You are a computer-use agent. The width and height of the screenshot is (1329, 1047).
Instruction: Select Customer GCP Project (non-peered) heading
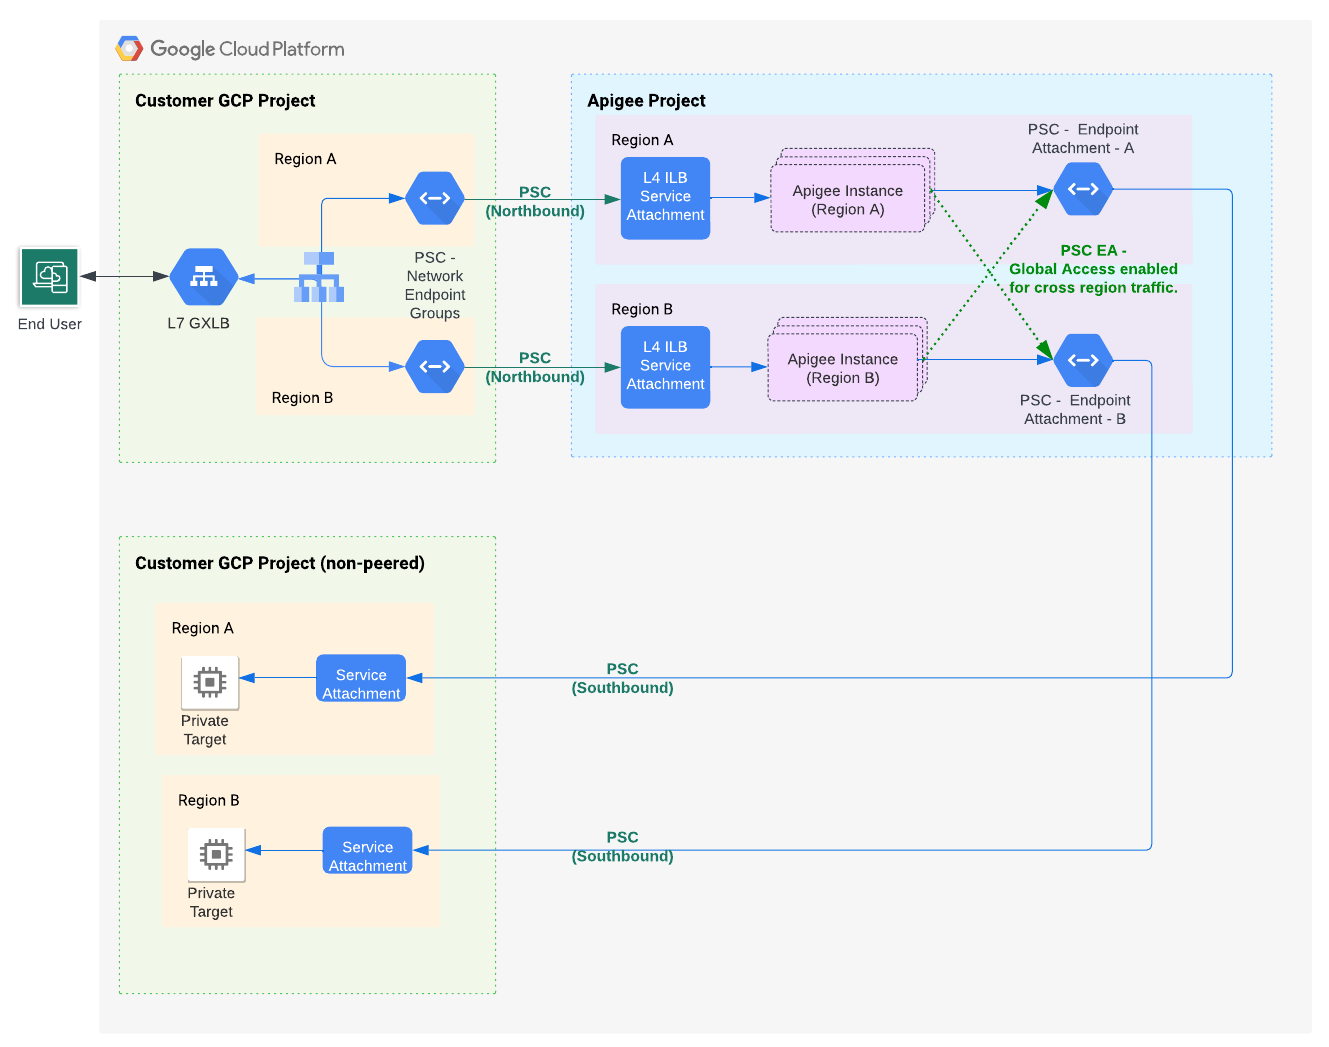pos(280,564)
